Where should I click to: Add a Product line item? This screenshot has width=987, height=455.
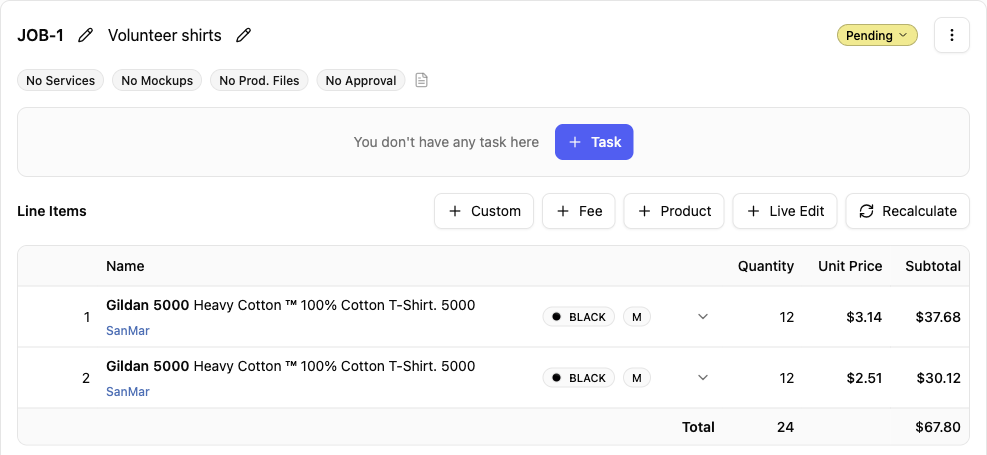(x=674, y=211)
